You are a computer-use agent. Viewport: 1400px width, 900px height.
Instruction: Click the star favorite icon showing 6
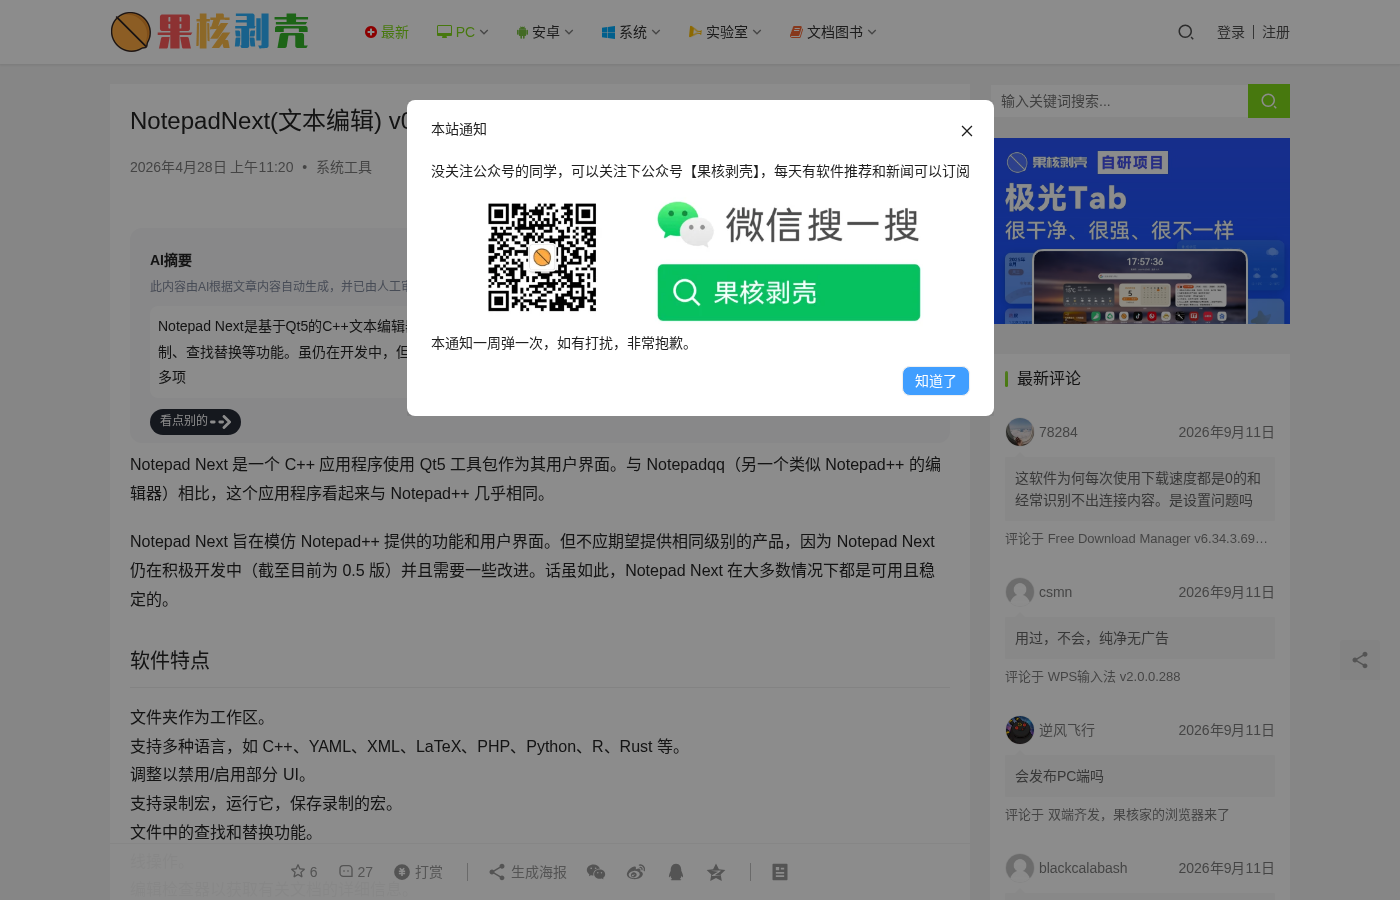[x=304, y=872]
